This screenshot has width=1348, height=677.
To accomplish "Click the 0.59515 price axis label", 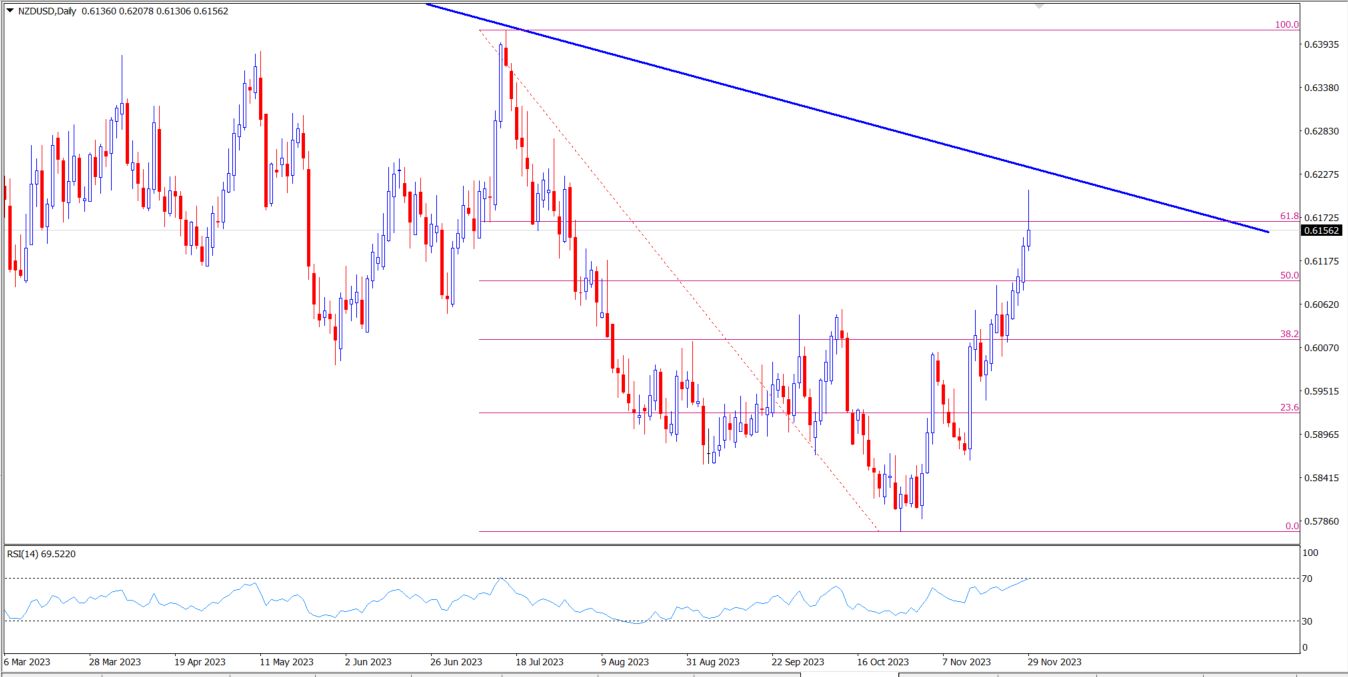I will (x=1323, y=391).
